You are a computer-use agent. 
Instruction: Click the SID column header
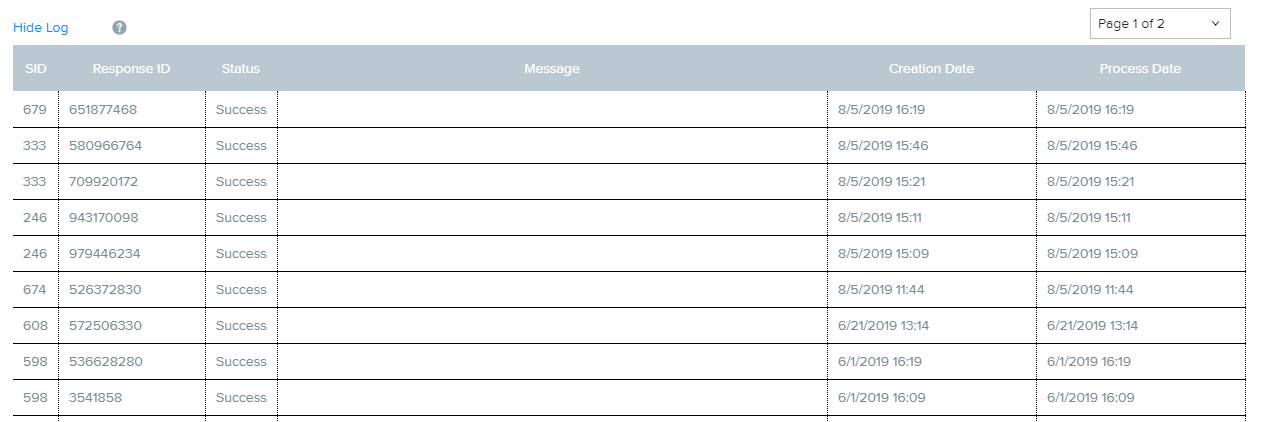click(36, 69)
